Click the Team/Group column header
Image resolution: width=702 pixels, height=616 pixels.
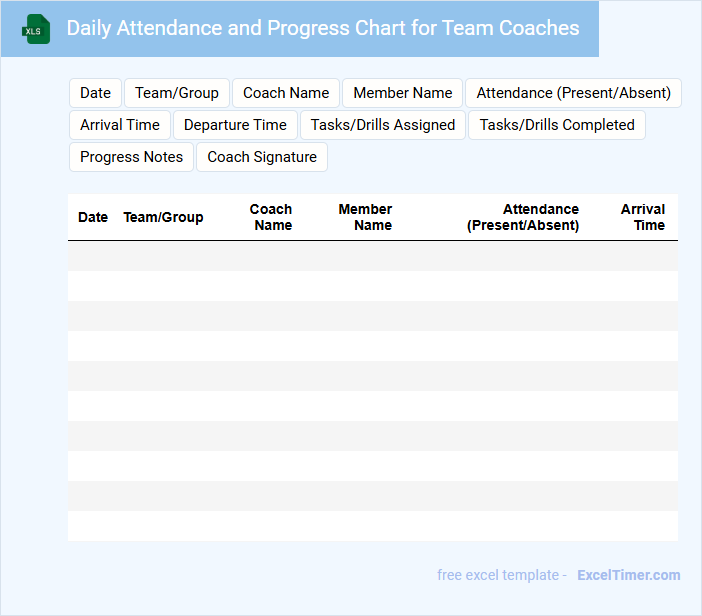point(163,217)
